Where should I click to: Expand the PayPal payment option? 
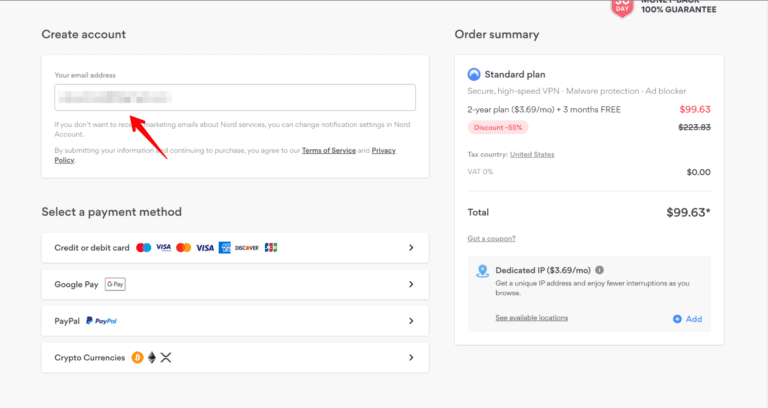click(x=411, y=321)
